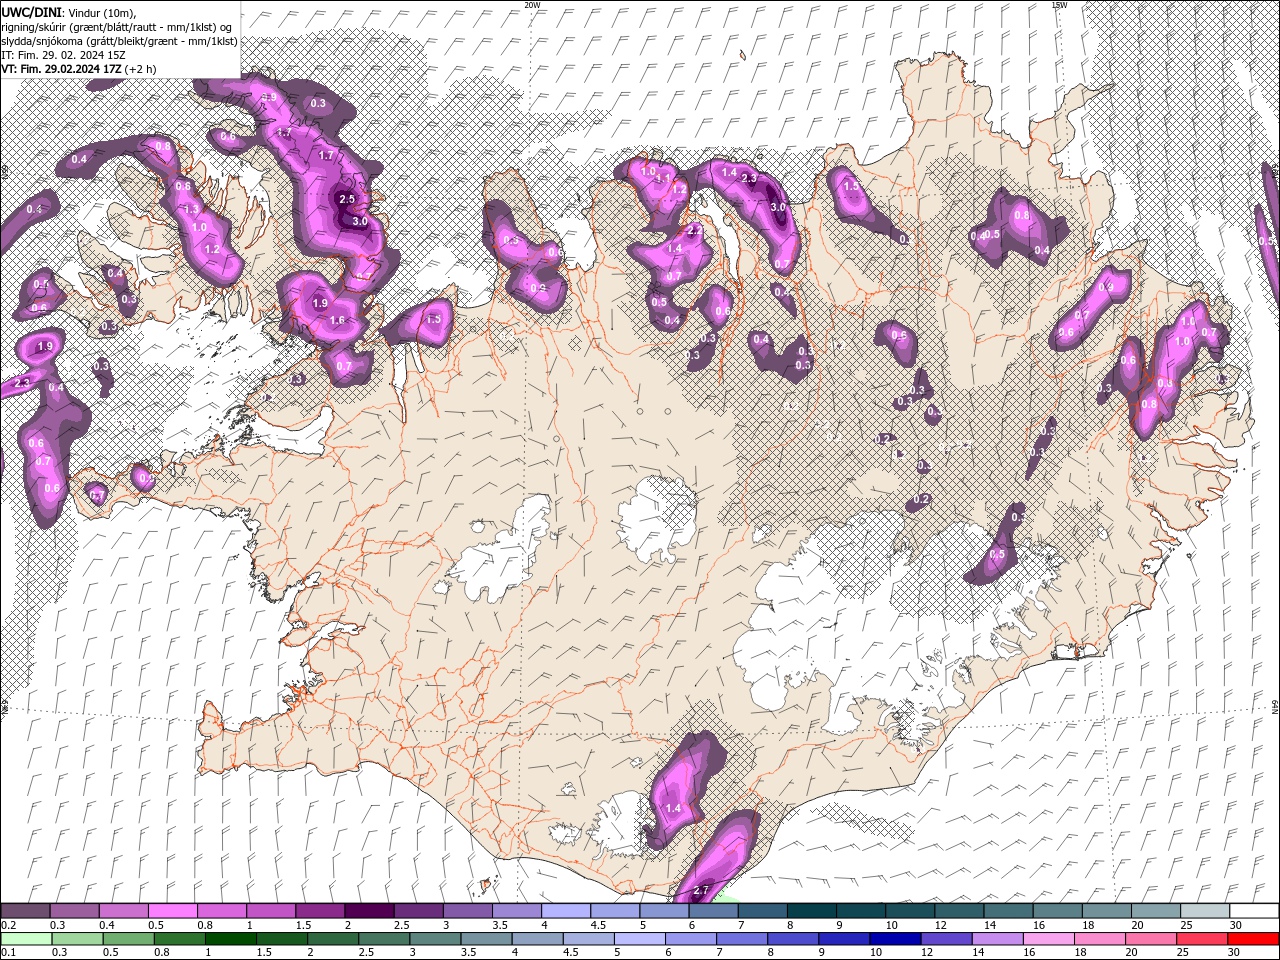
Task: Click the 'rigning/skúrir' legend description line
Action: (x=116, y=27)
